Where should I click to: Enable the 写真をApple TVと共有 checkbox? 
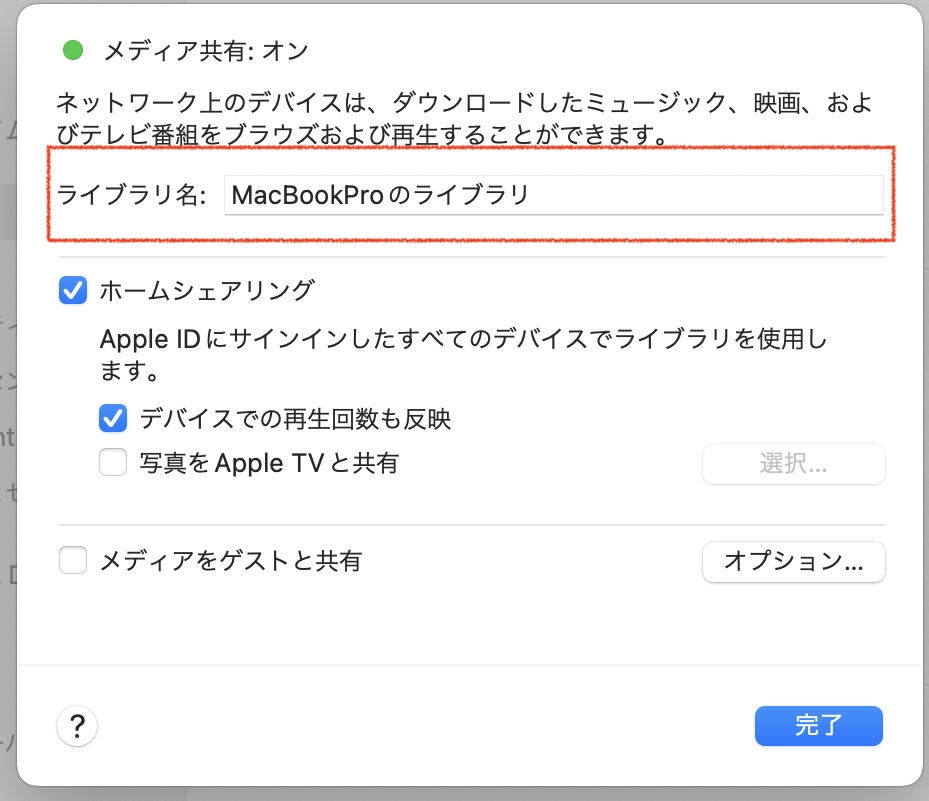point(113,463)
